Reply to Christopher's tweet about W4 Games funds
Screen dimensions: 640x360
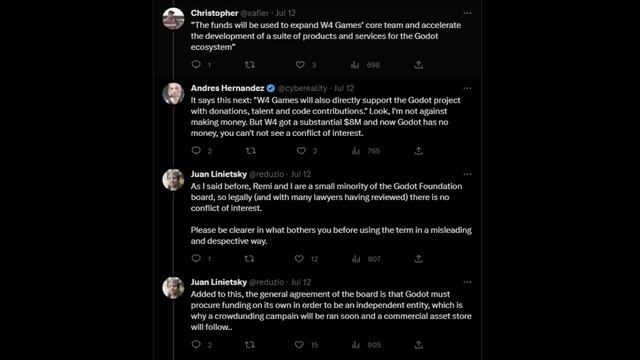[x=196, y=64]
